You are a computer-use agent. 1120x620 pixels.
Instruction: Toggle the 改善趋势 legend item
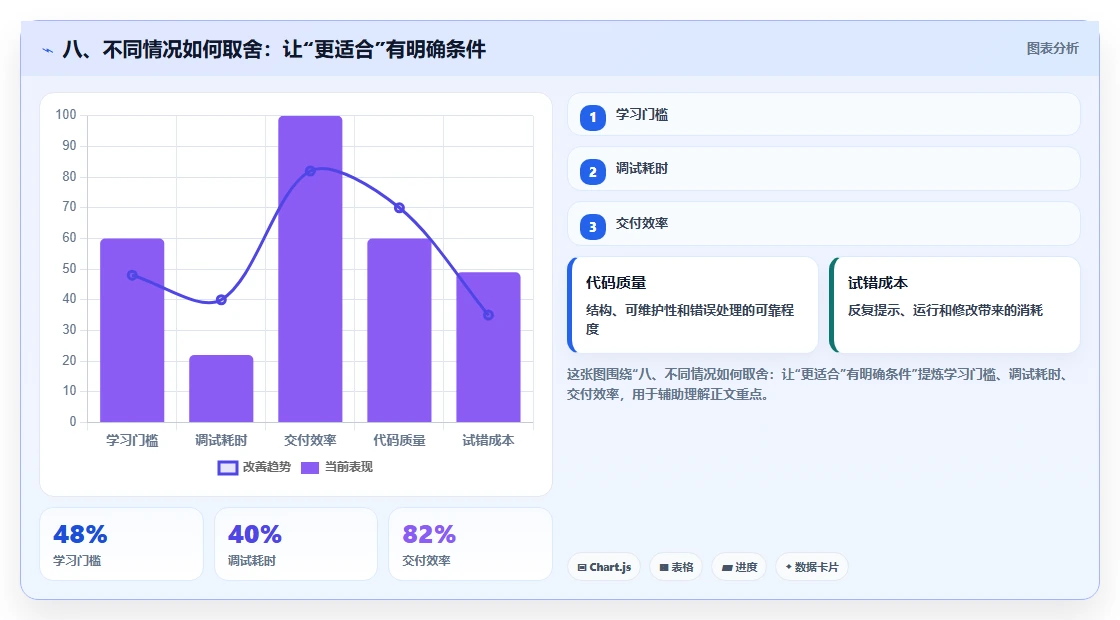click(254, 467)
